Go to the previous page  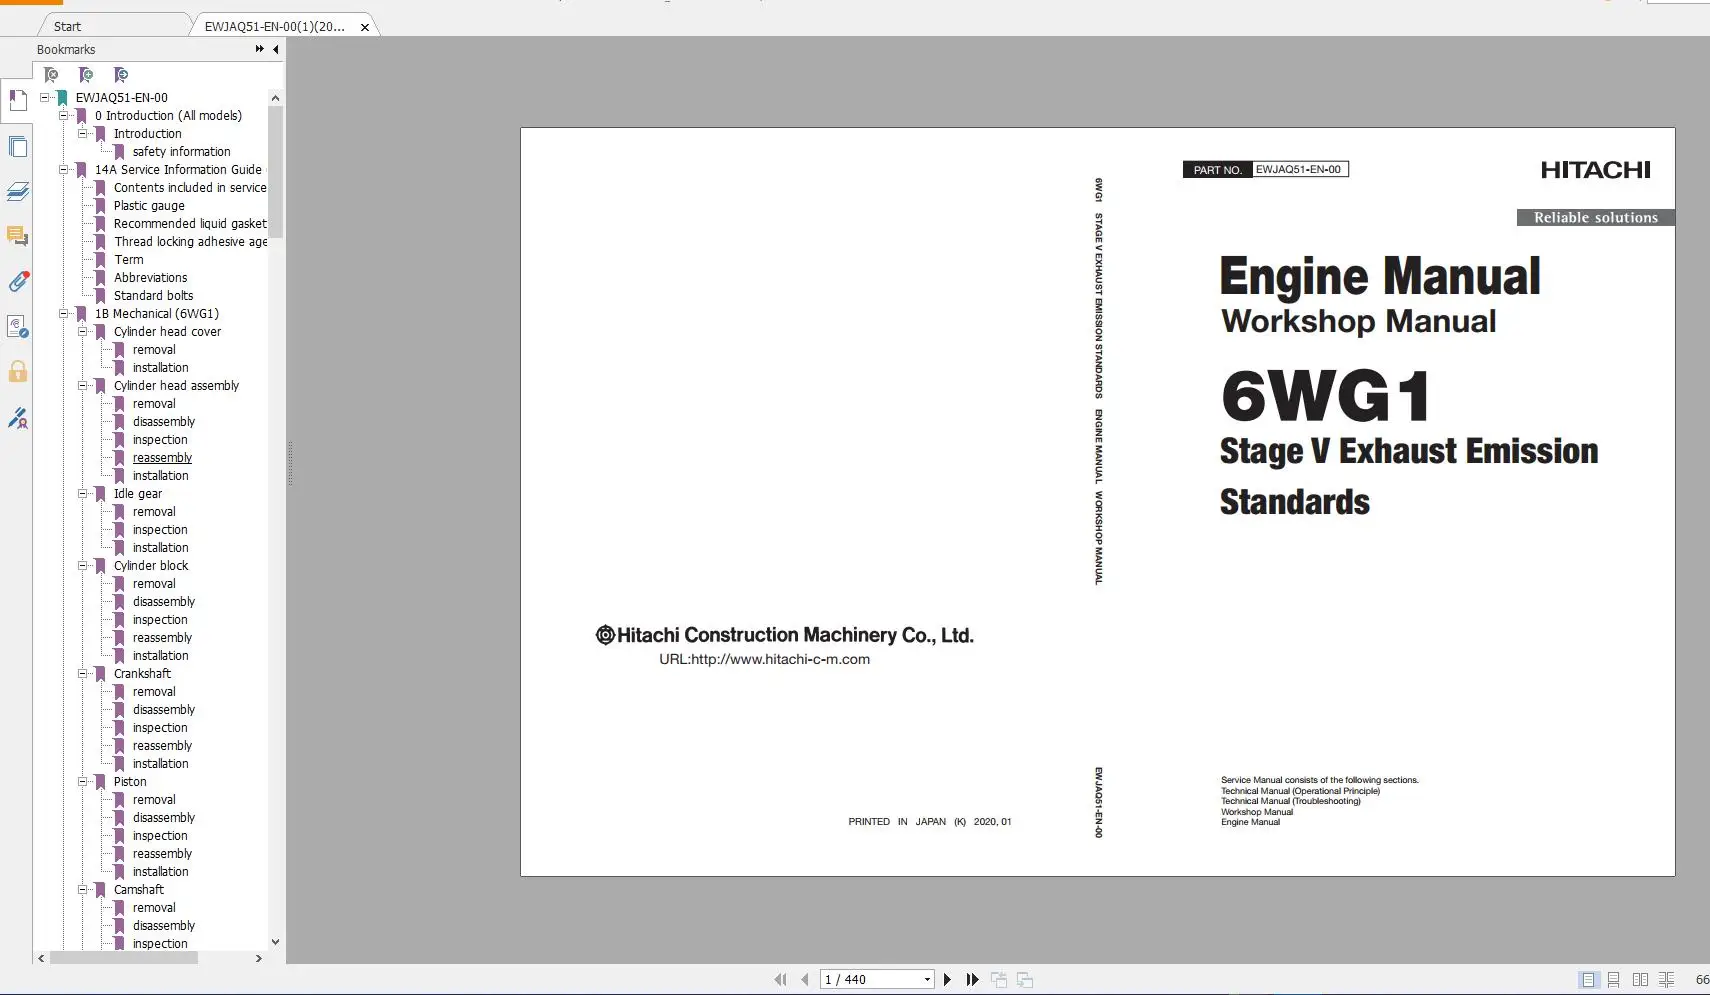(x=805, y=980)
